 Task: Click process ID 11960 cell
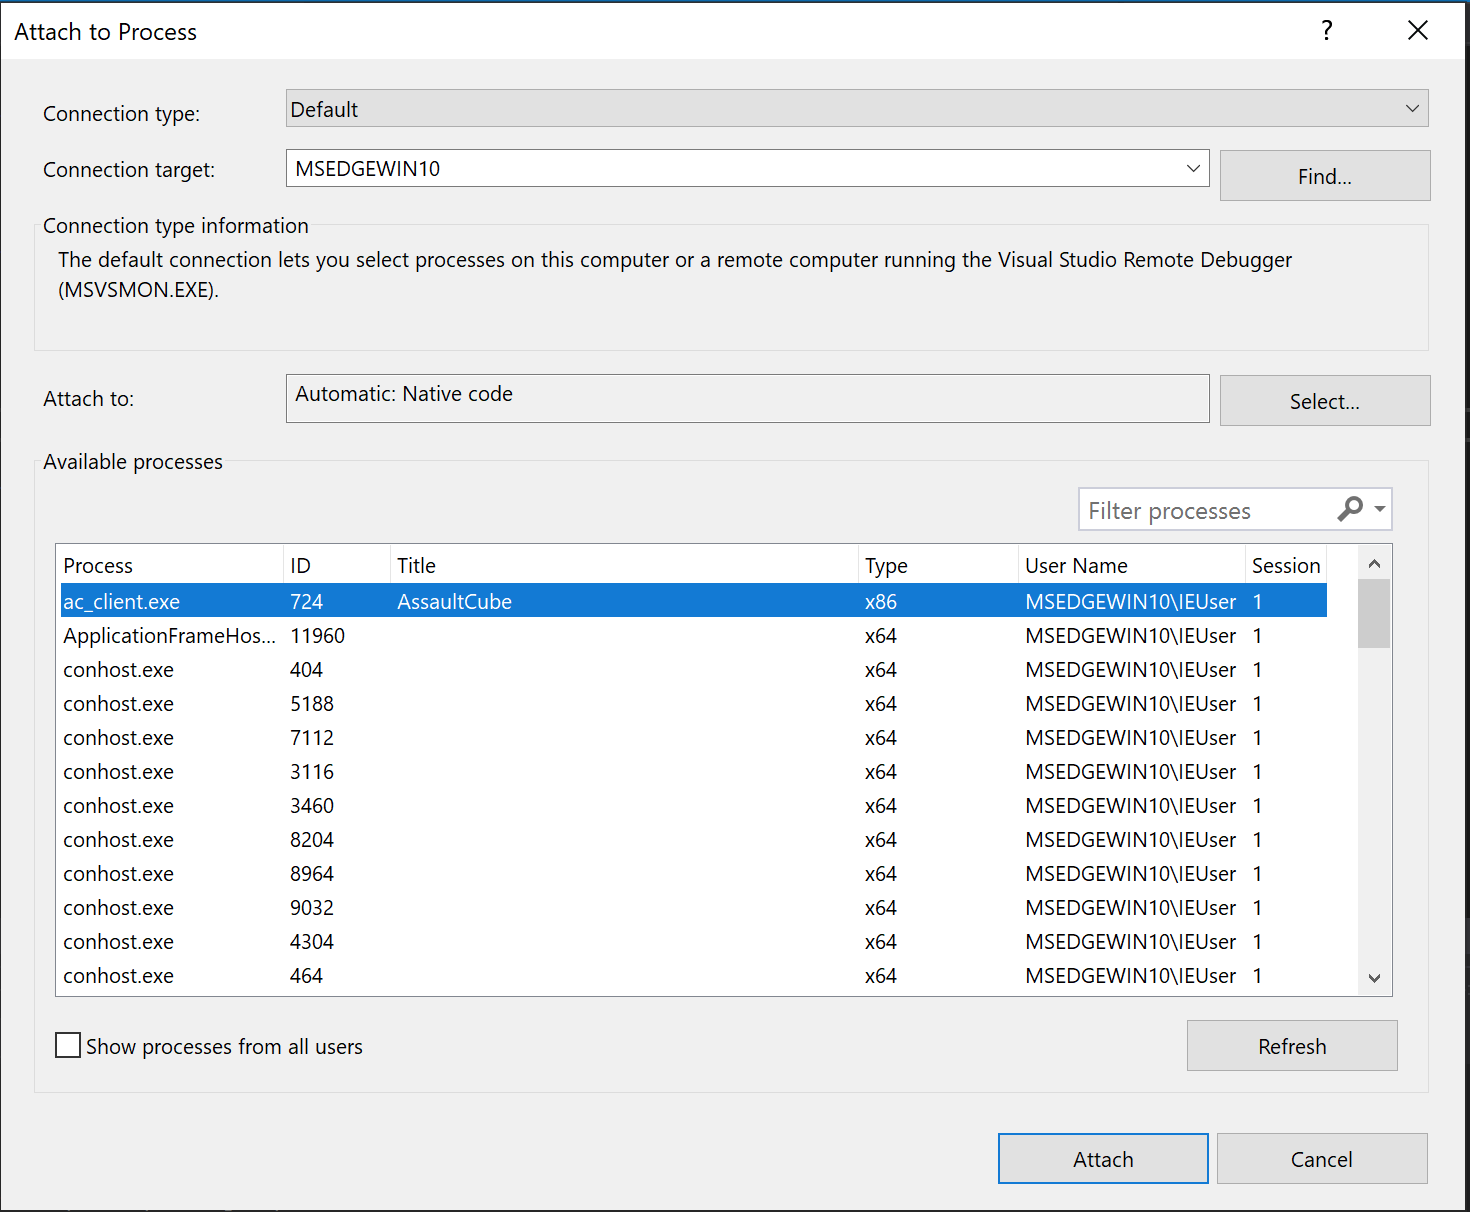(x=317, y=635)
